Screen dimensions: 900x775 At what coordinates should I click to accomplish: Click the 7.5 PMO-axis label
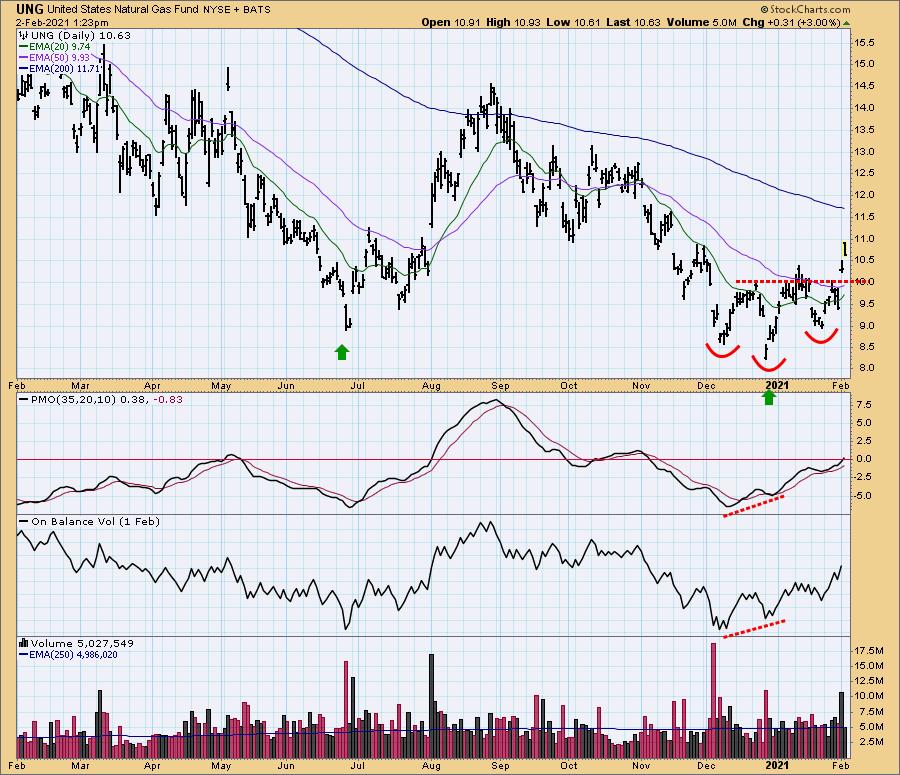tap(864, 405)
